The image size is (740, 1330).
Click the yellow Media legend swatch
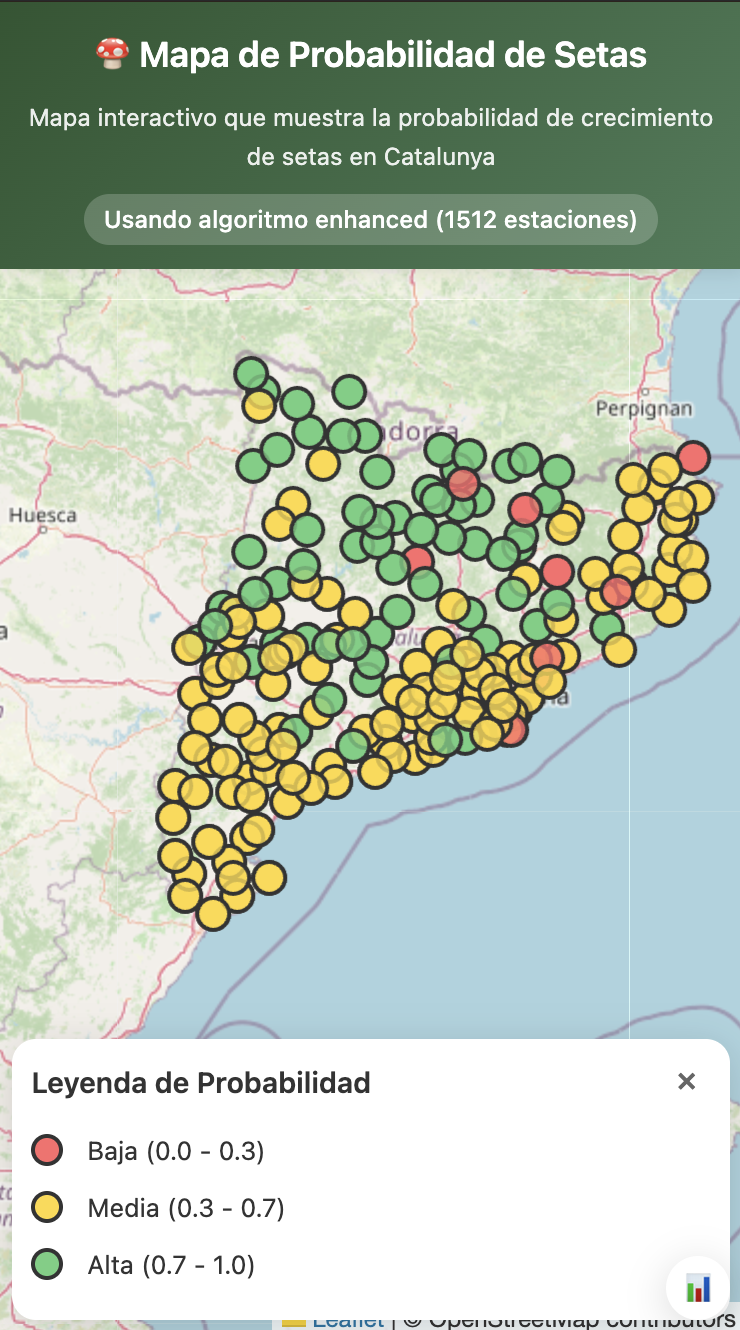click(47, 1208)
